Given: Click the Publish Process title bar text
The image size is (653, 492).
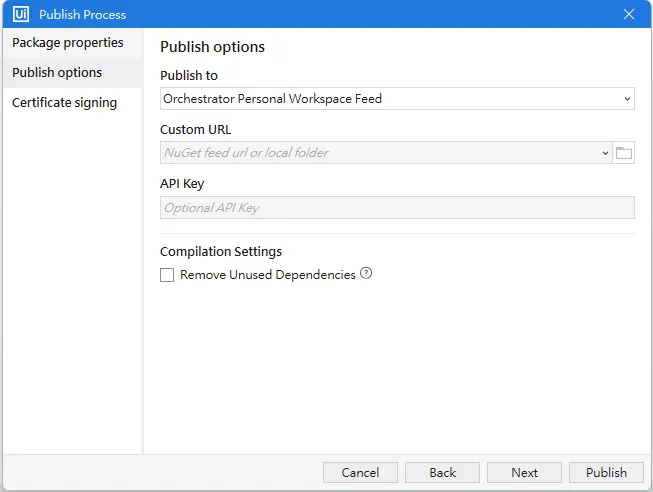Looking at the screenshot, I should (83, 15).
